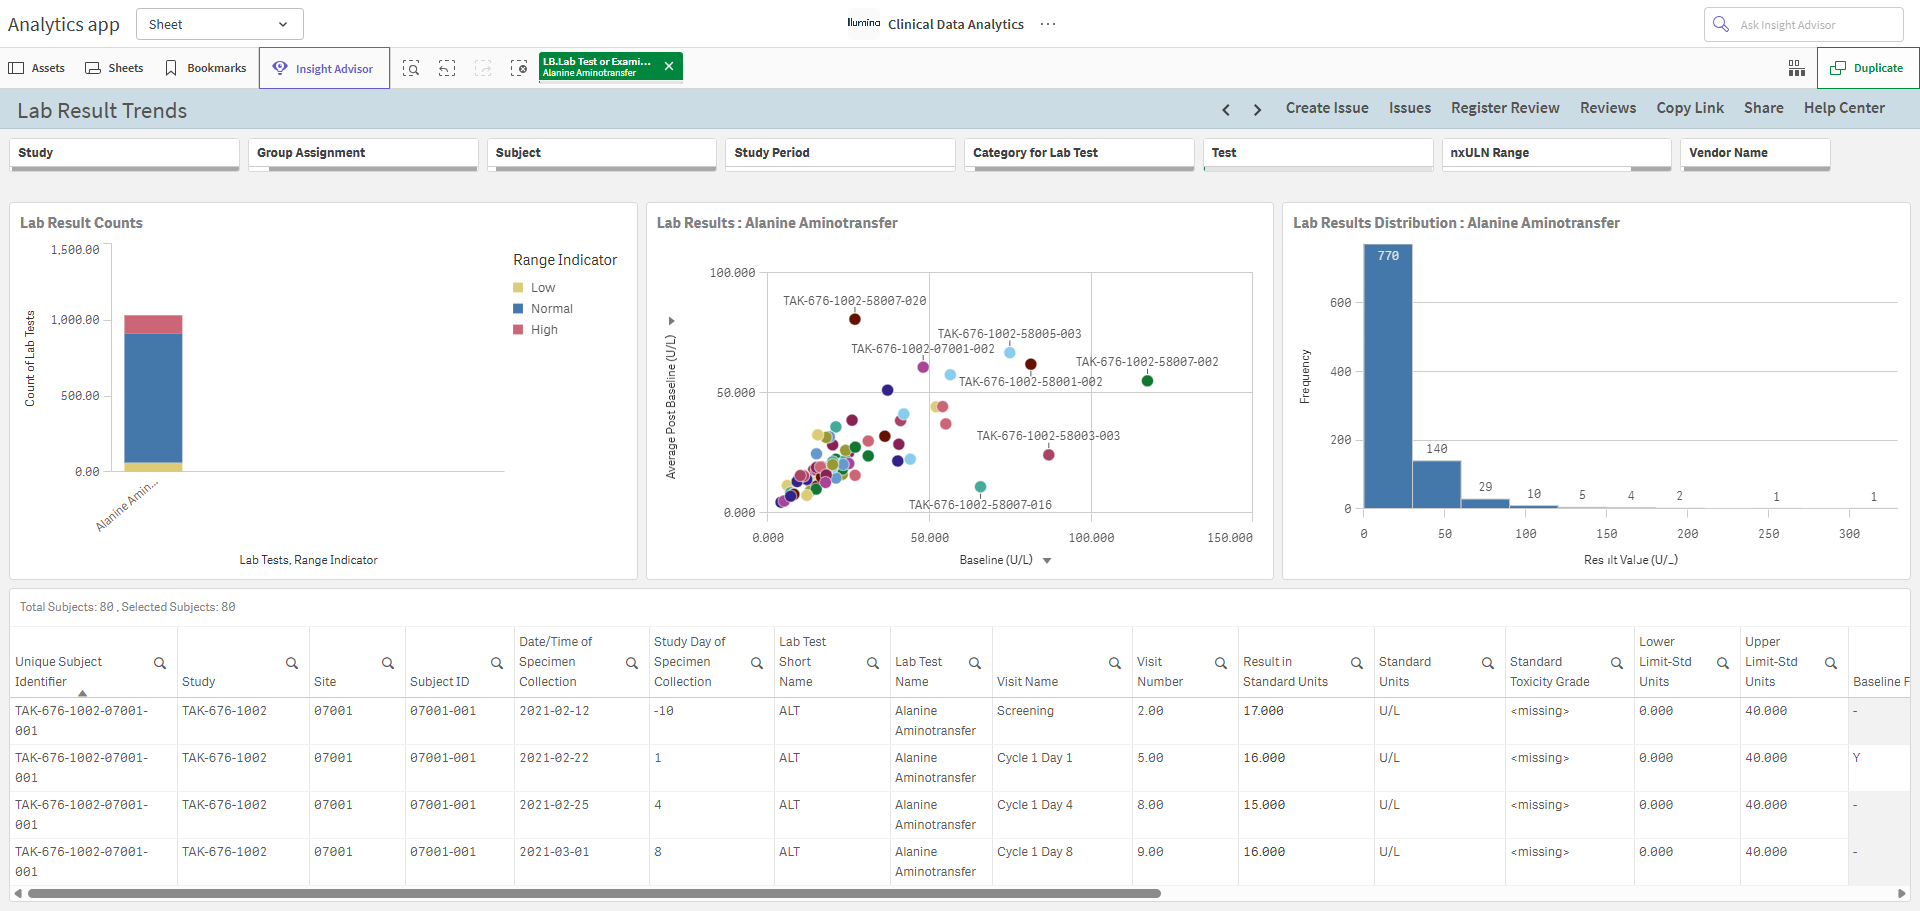Click the High range indicator swatch
Screen dimensions: 1920x911
(x=518, y=330)
